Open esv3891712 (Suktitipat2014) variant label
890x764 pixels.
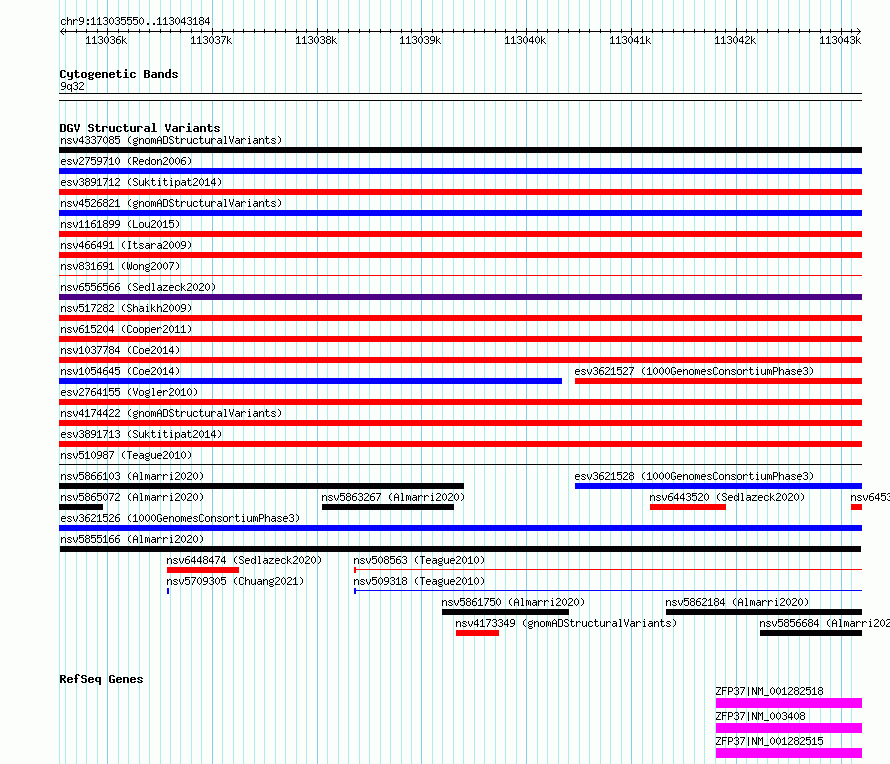[x=141, y=182]
